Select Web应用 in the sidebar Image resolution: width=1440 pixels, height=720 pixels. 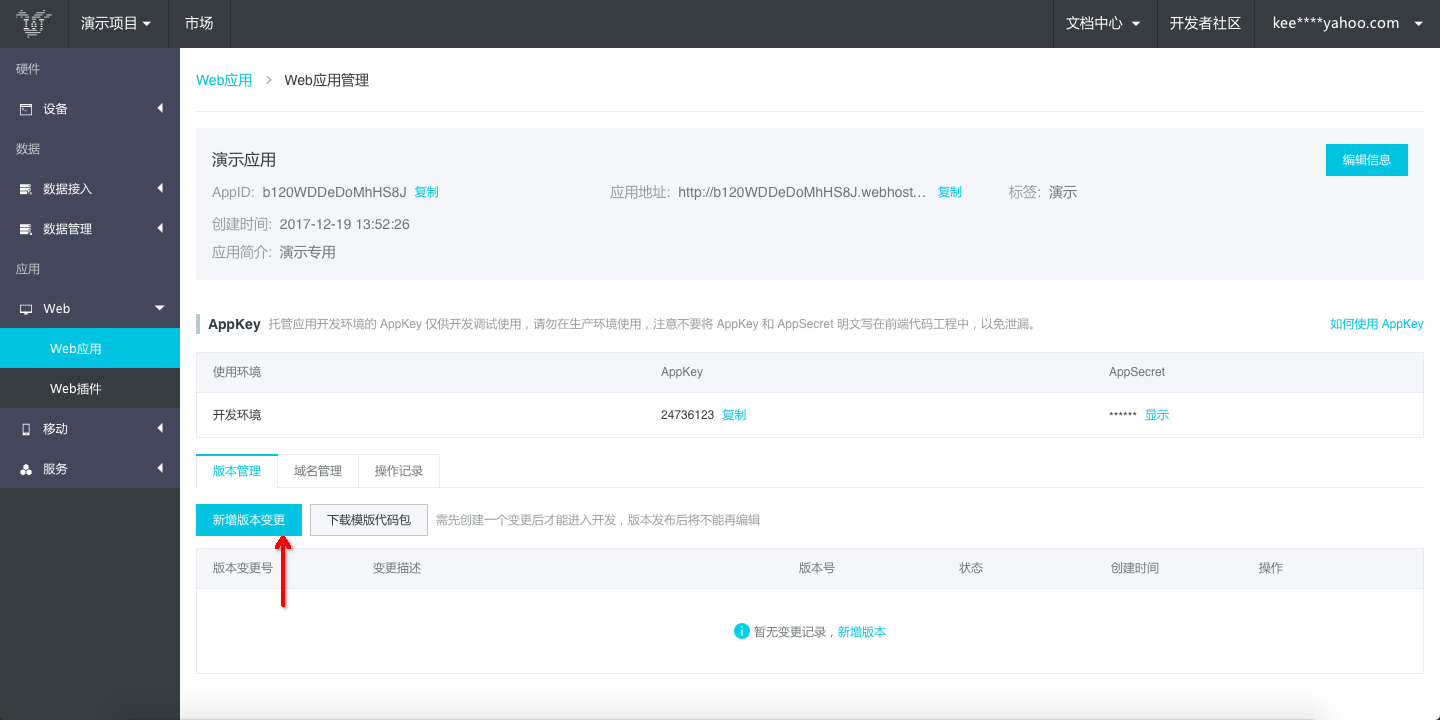90,349
